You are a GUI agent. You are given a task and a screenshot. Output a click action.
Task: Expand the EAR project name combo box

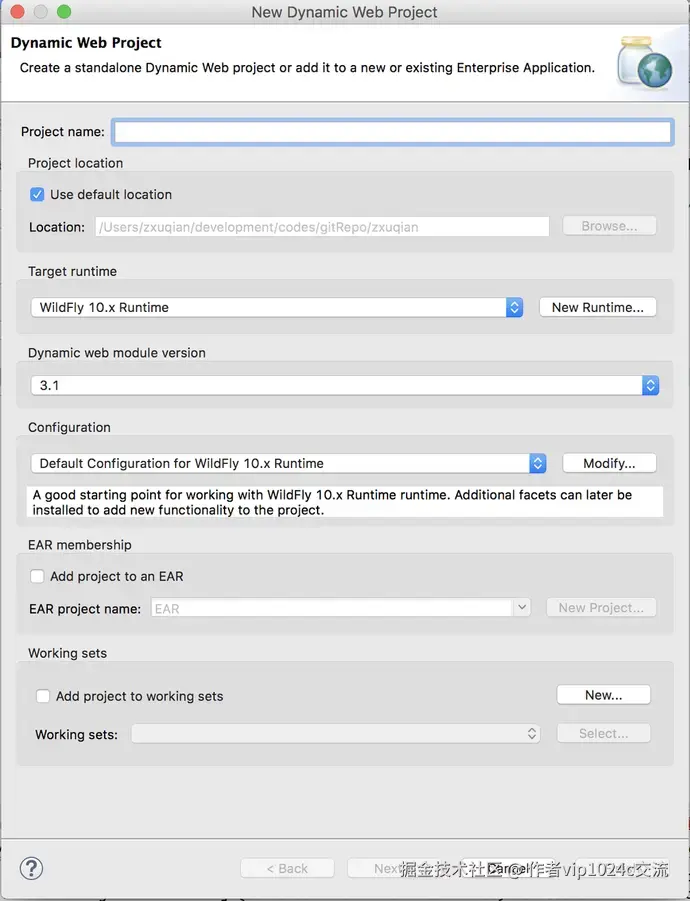point(521,608)
